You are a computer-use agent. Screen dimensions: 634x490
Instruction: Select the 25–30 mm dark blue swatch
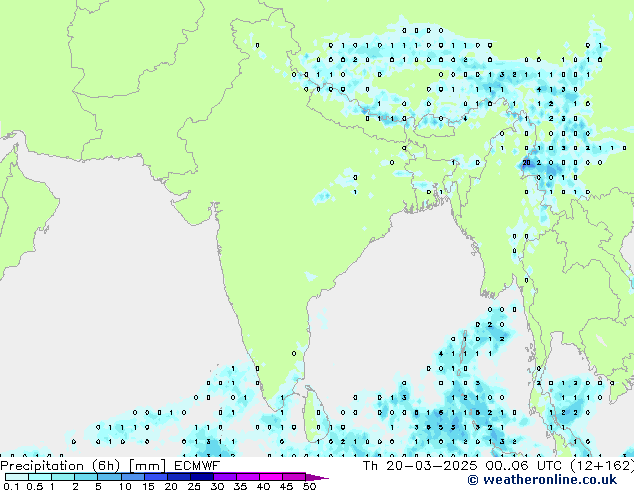pyautogui.click(x=201, y=477)
